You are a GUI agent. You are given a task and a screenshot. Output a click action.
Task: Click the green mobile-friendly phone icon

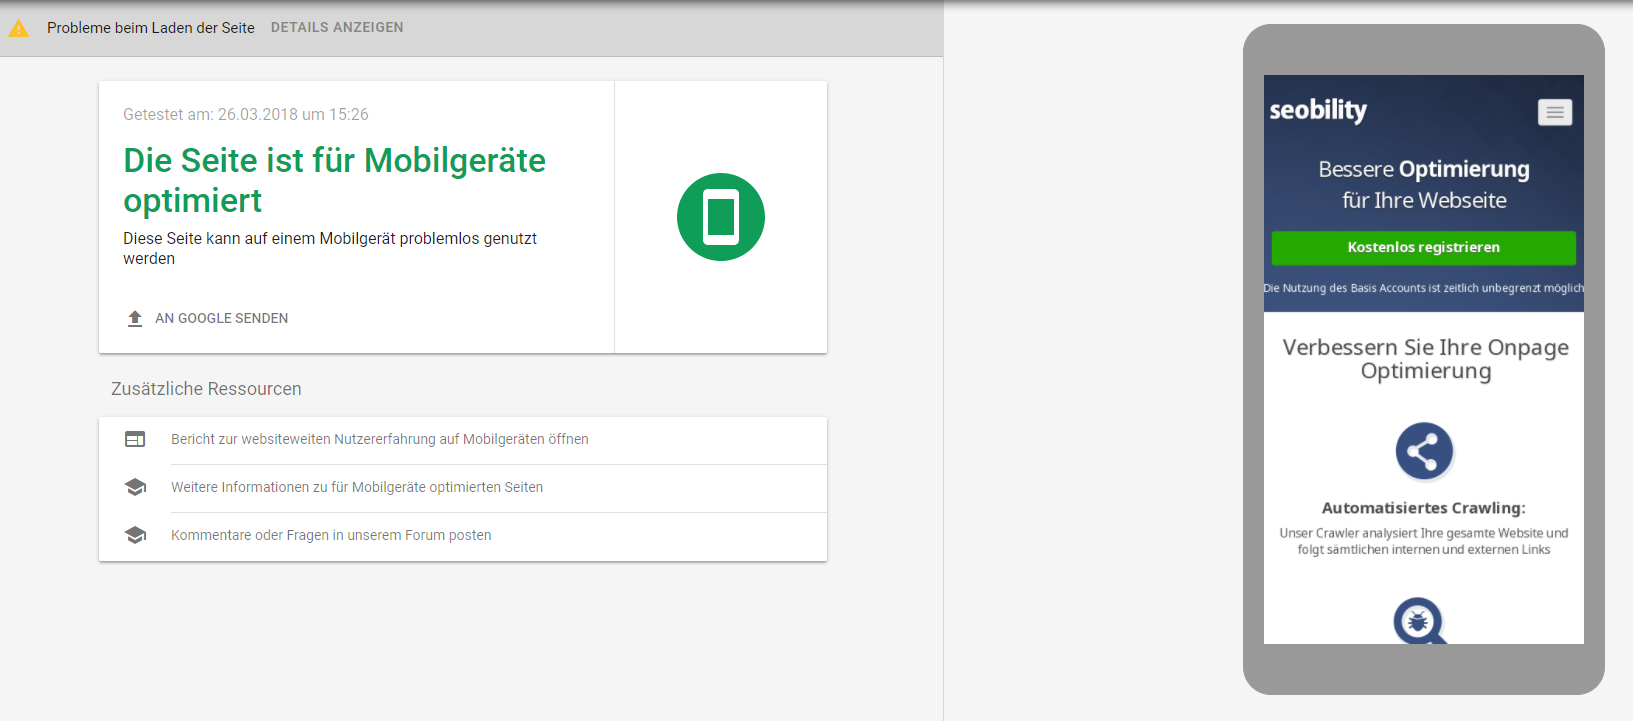[721, 217]
